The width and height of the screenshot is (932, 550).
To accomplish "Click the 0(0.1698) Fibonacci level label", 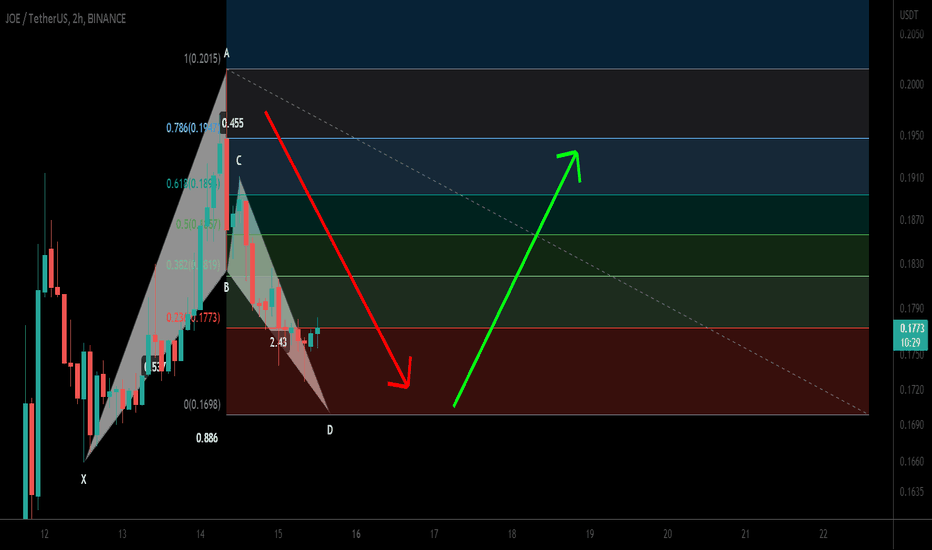I will point(202,404).
